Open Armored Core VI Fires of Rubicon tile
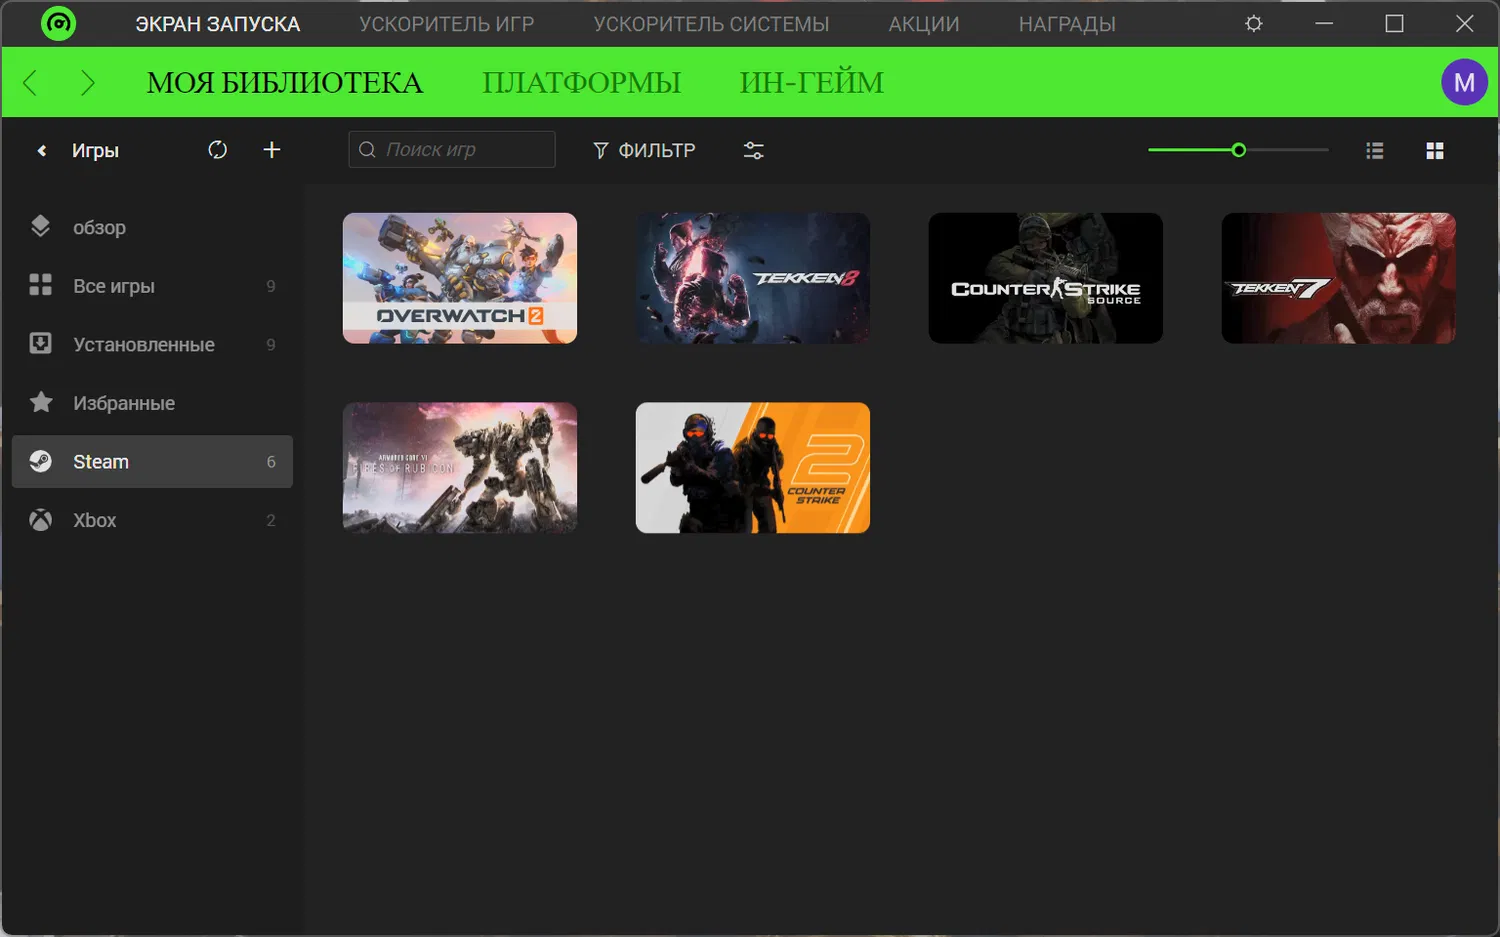1500x937 pixels. point(460,468)
